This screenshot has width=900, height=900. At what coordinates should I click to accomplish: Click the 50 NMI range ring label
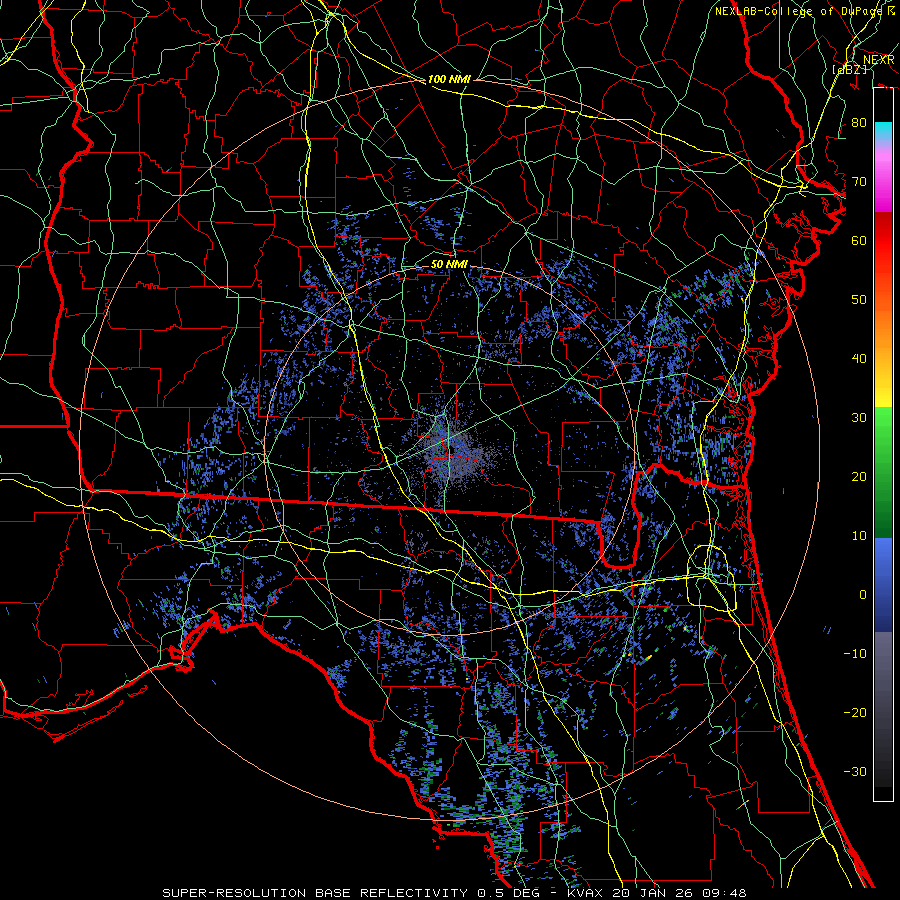pyautogui.click(x=449, y=265)
